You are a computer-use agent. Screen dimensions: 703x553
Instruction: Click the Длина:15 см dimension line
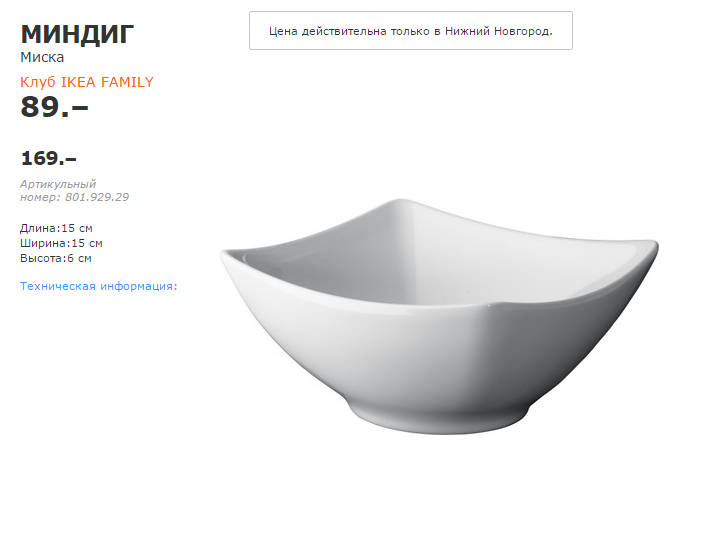click(x=56, y=228)
